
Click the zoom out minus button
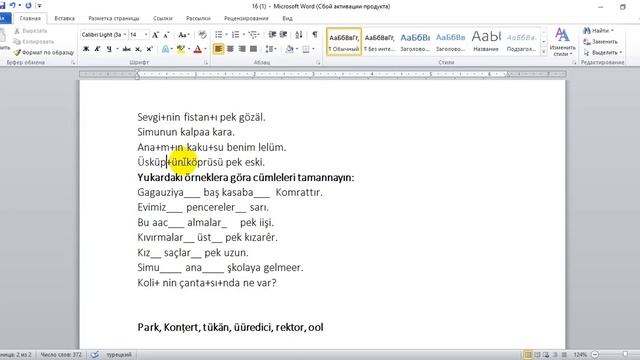click(595, 355)
